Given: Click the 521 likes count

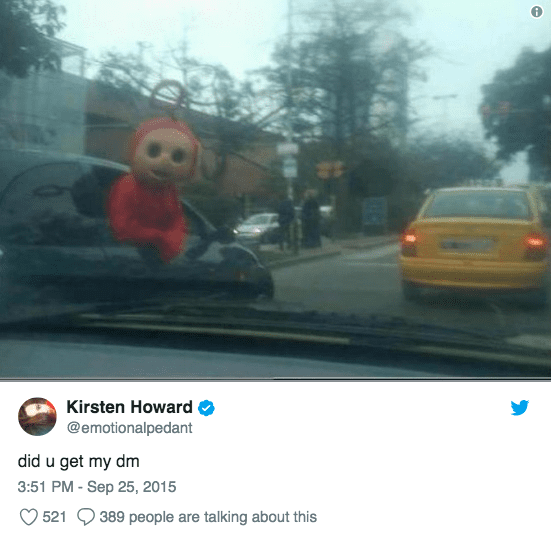Looking at the screenshot, I should point(54,517).
